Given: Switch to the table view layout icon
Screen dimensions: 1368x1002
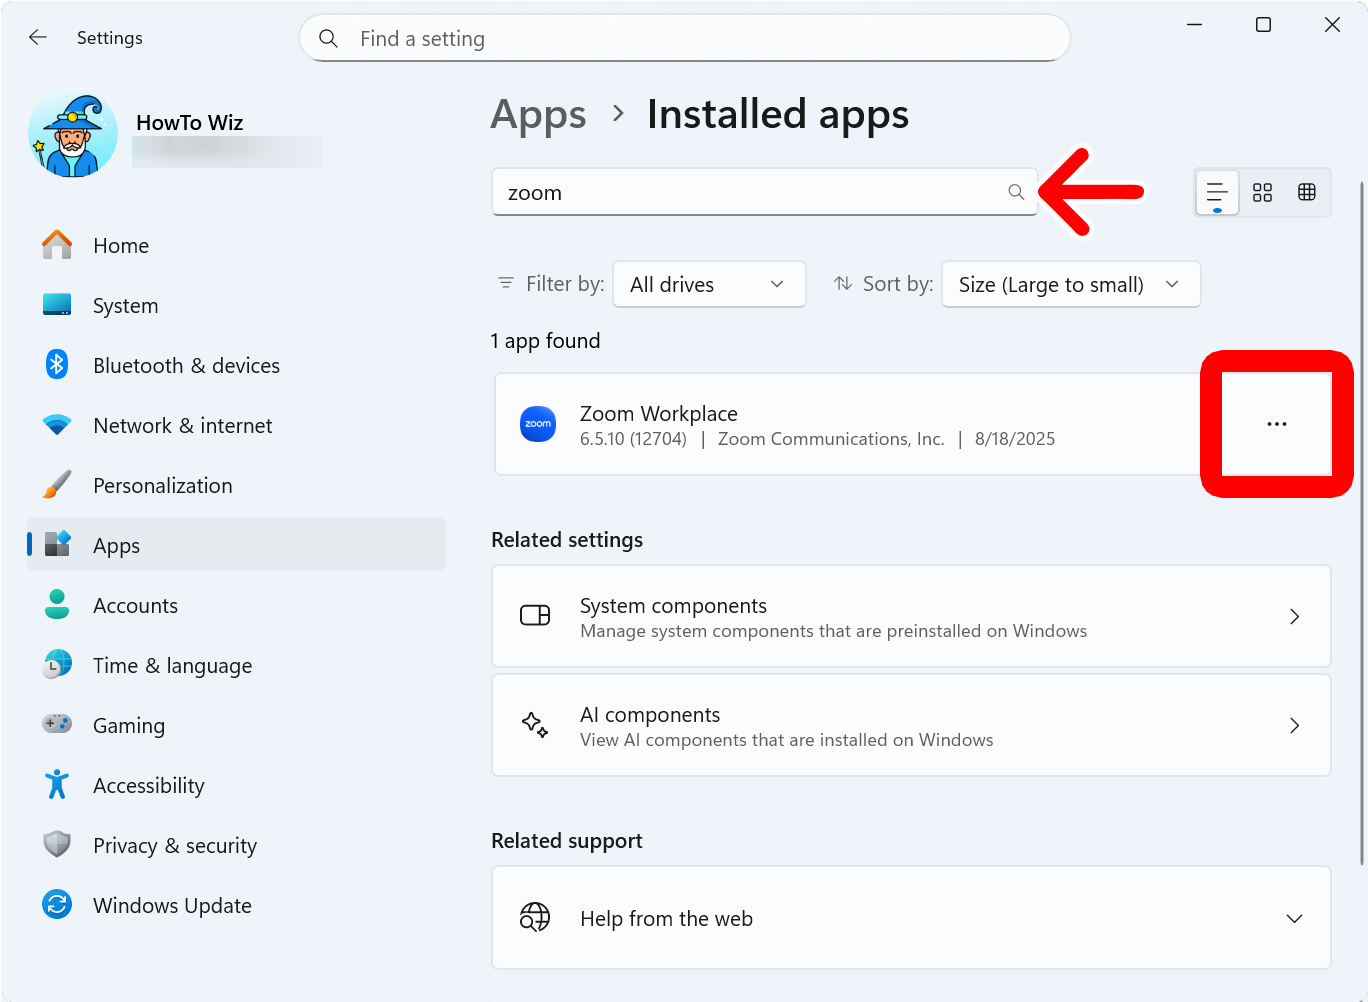Looking at the screenshot, I should [x=1307, y=192].
